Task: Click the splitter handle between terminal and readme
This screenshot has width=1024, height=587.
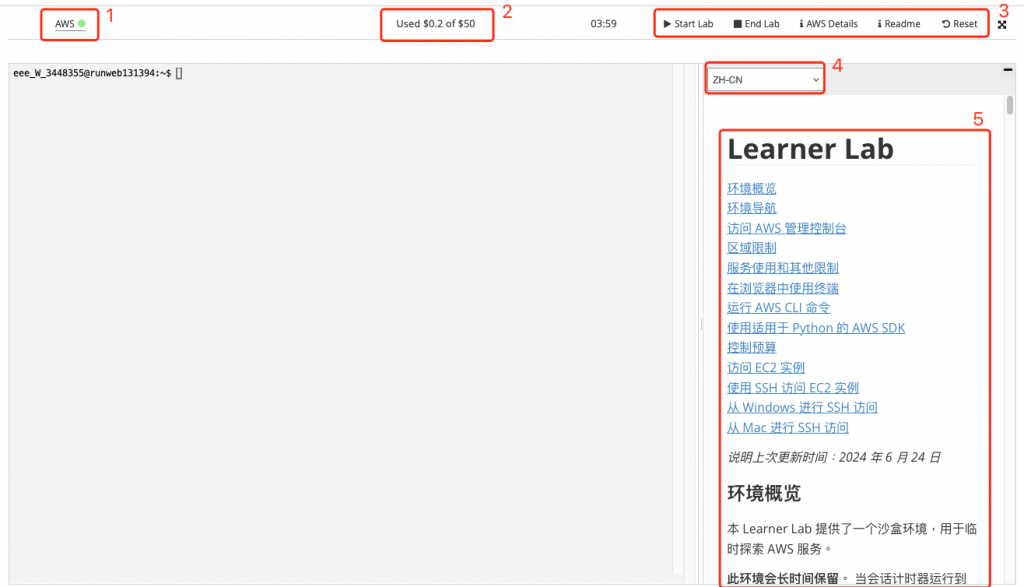Action: tap(701, 324)
